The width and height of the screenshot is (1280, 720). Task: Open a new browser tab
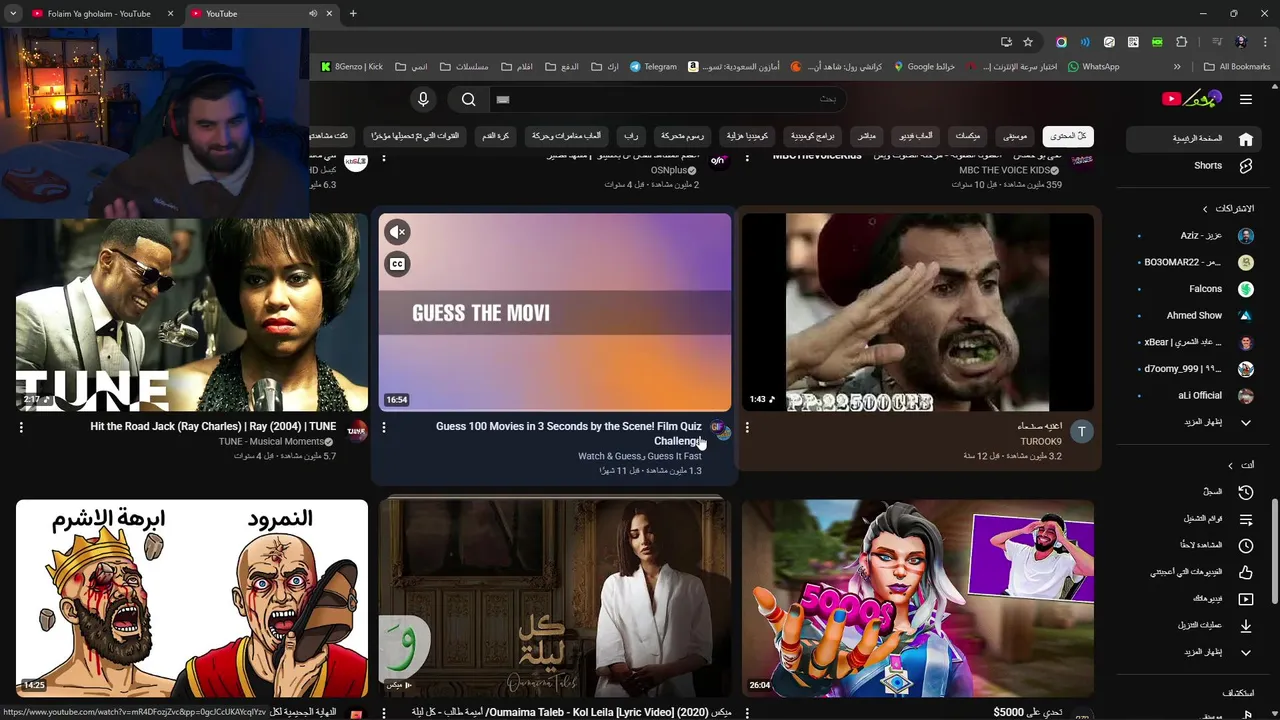point(353,14)
